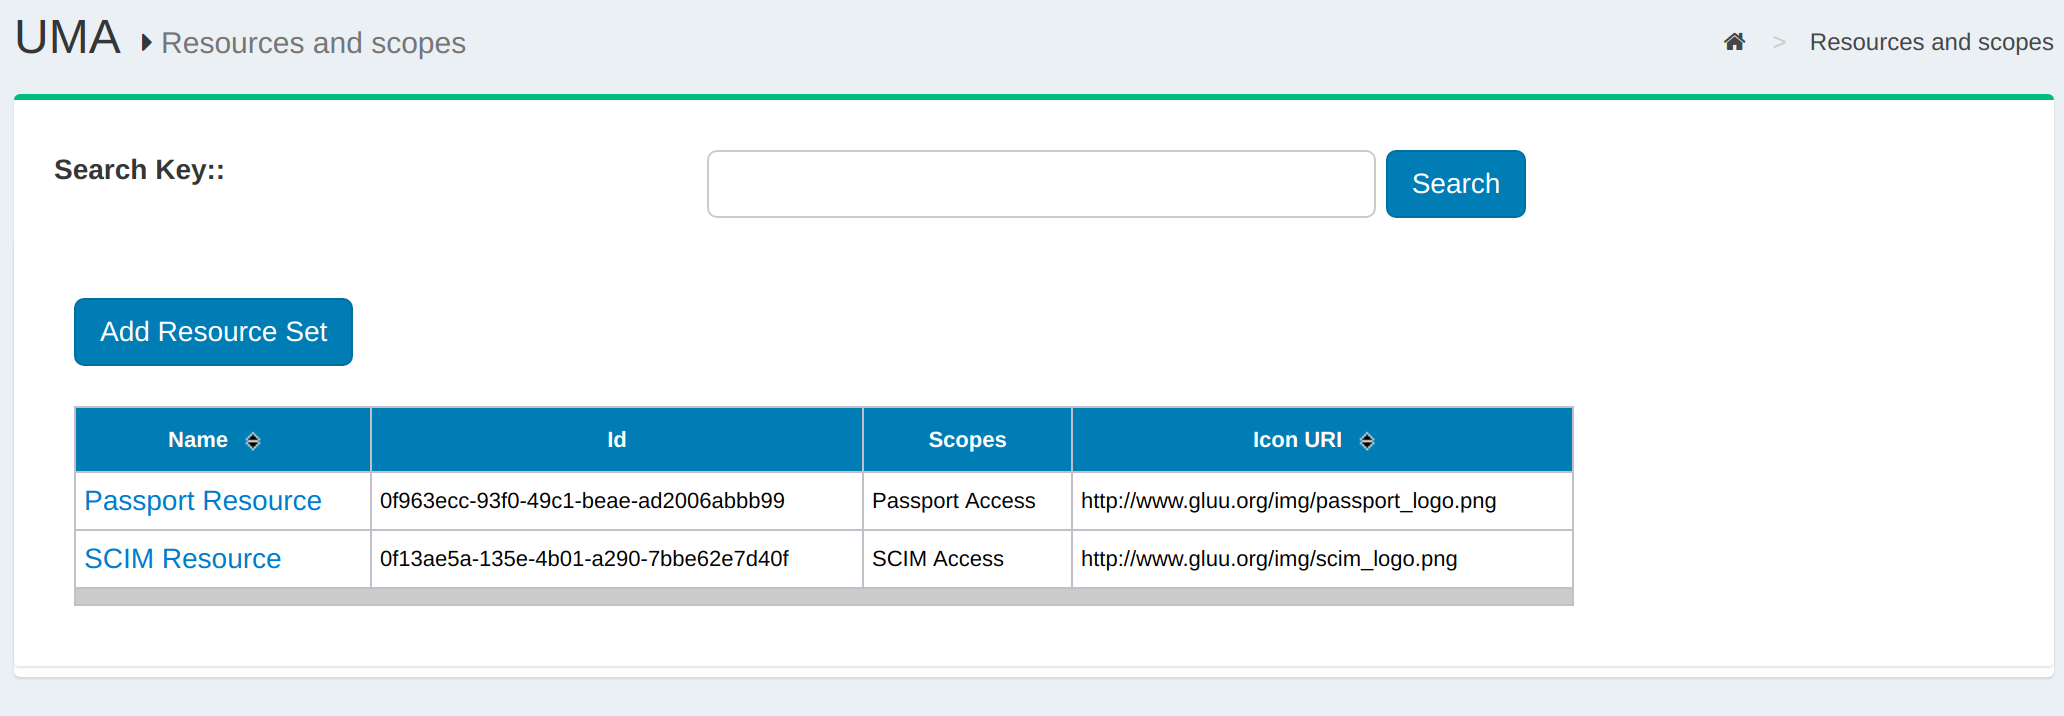Select the SCIM Resource Id cell
Viewport: 2064px width, 716px height.
coord(584,559)
